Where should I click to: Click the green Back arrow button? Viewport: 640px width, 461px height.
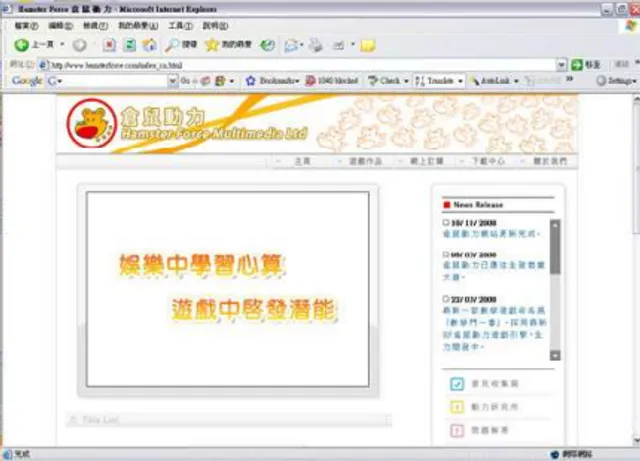tap(21, 45)
